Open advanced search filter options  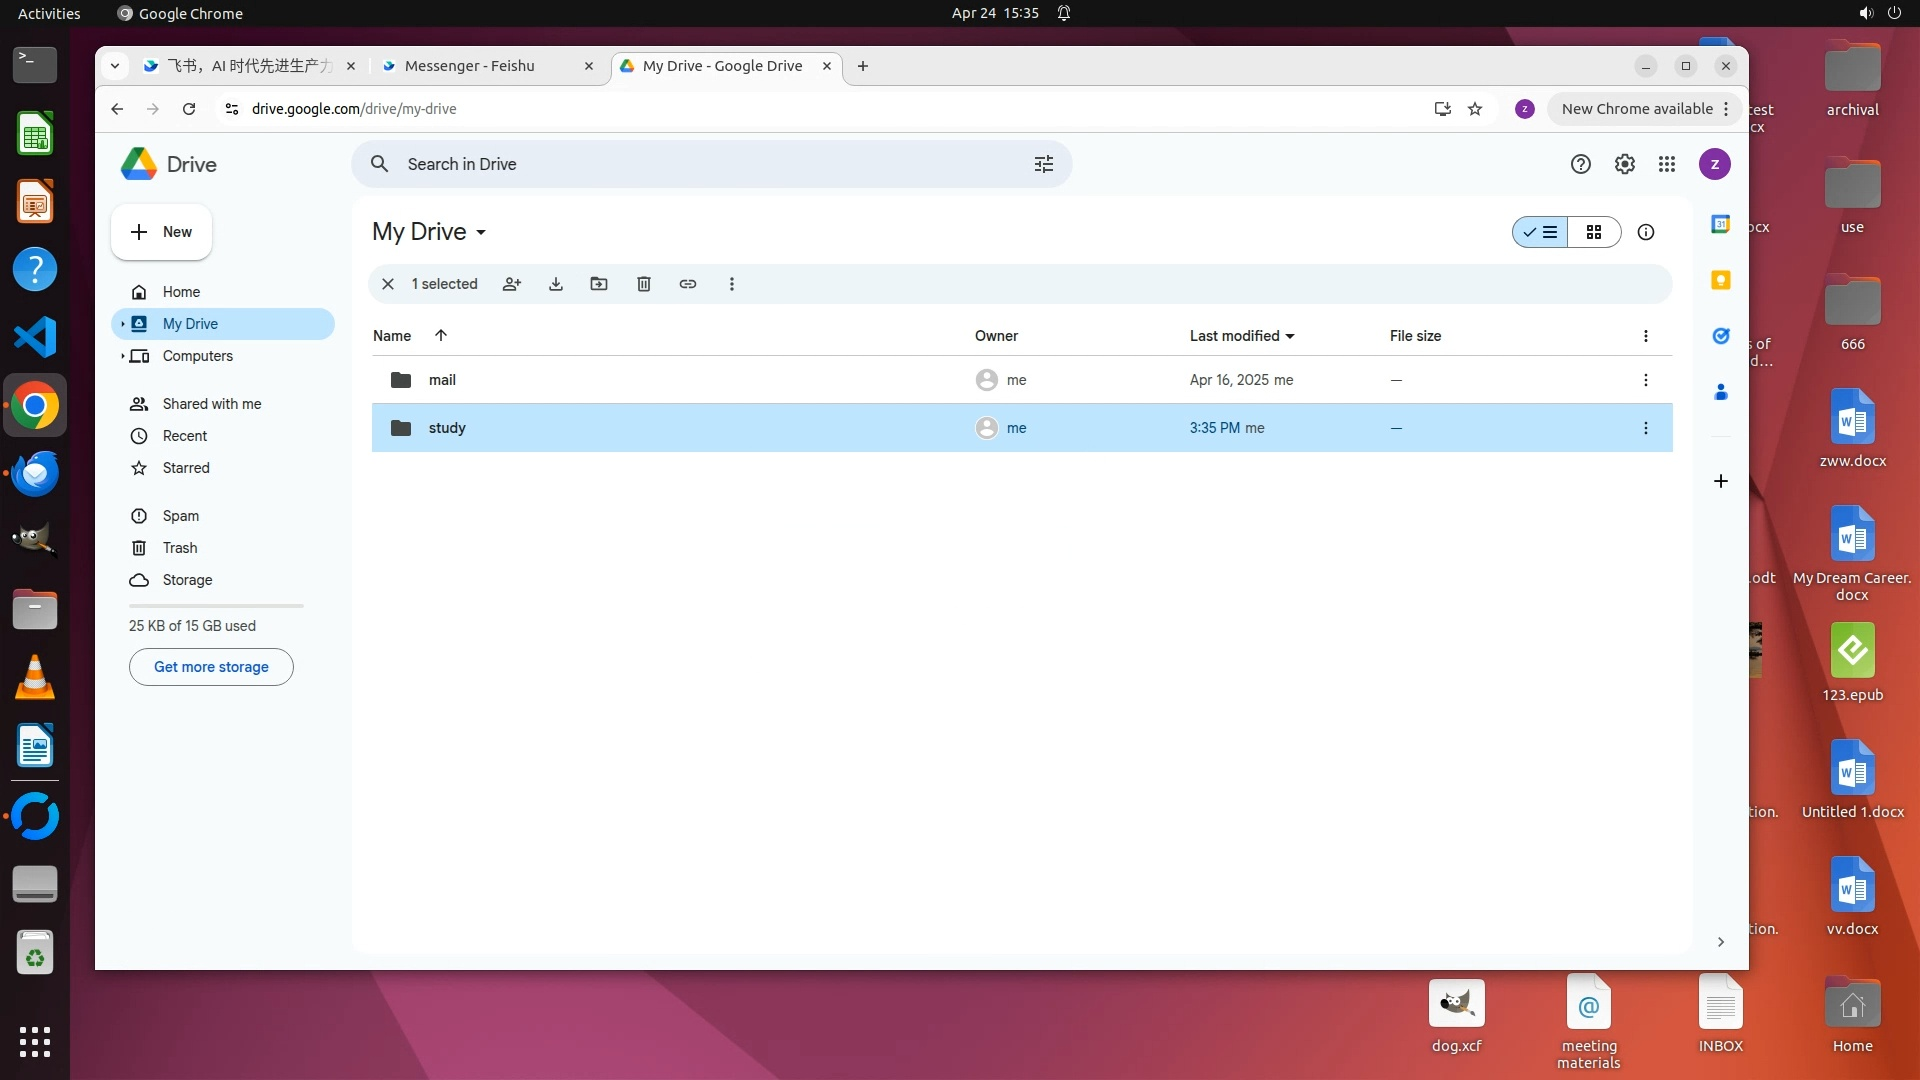[x=1044, y=164]
